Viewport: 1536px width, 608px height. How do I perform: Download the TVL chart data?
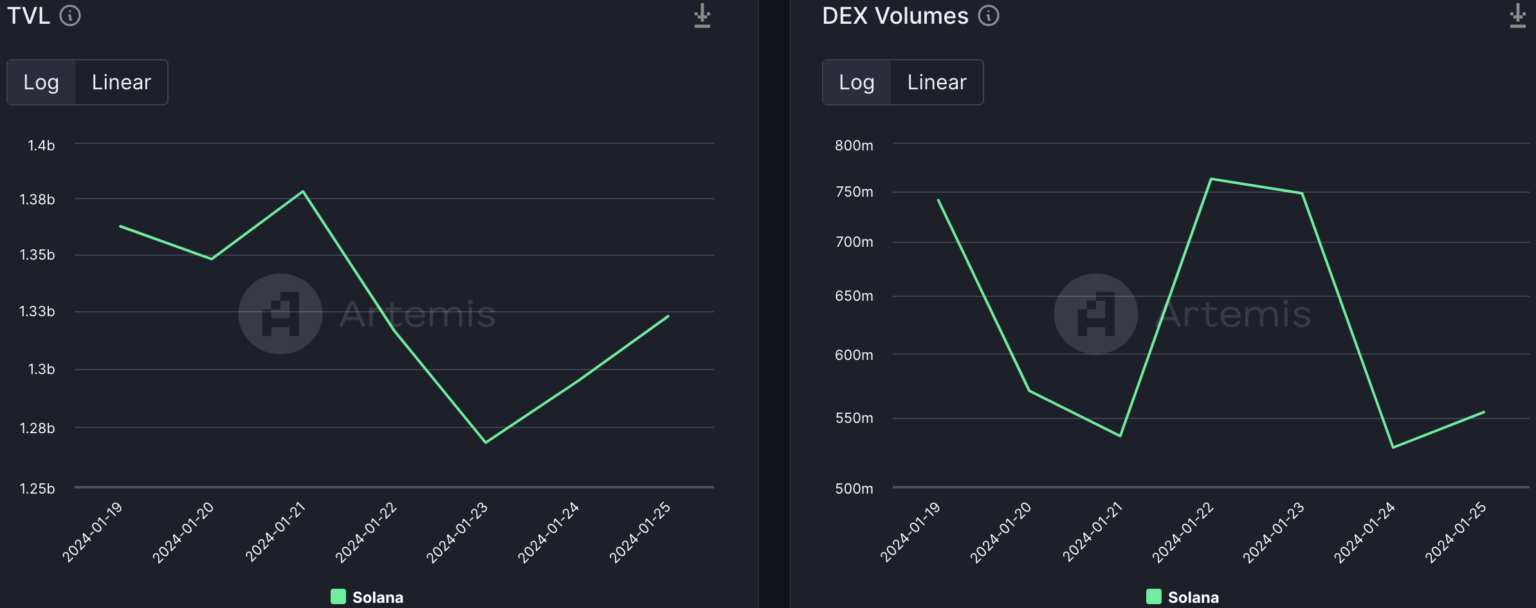702,16
